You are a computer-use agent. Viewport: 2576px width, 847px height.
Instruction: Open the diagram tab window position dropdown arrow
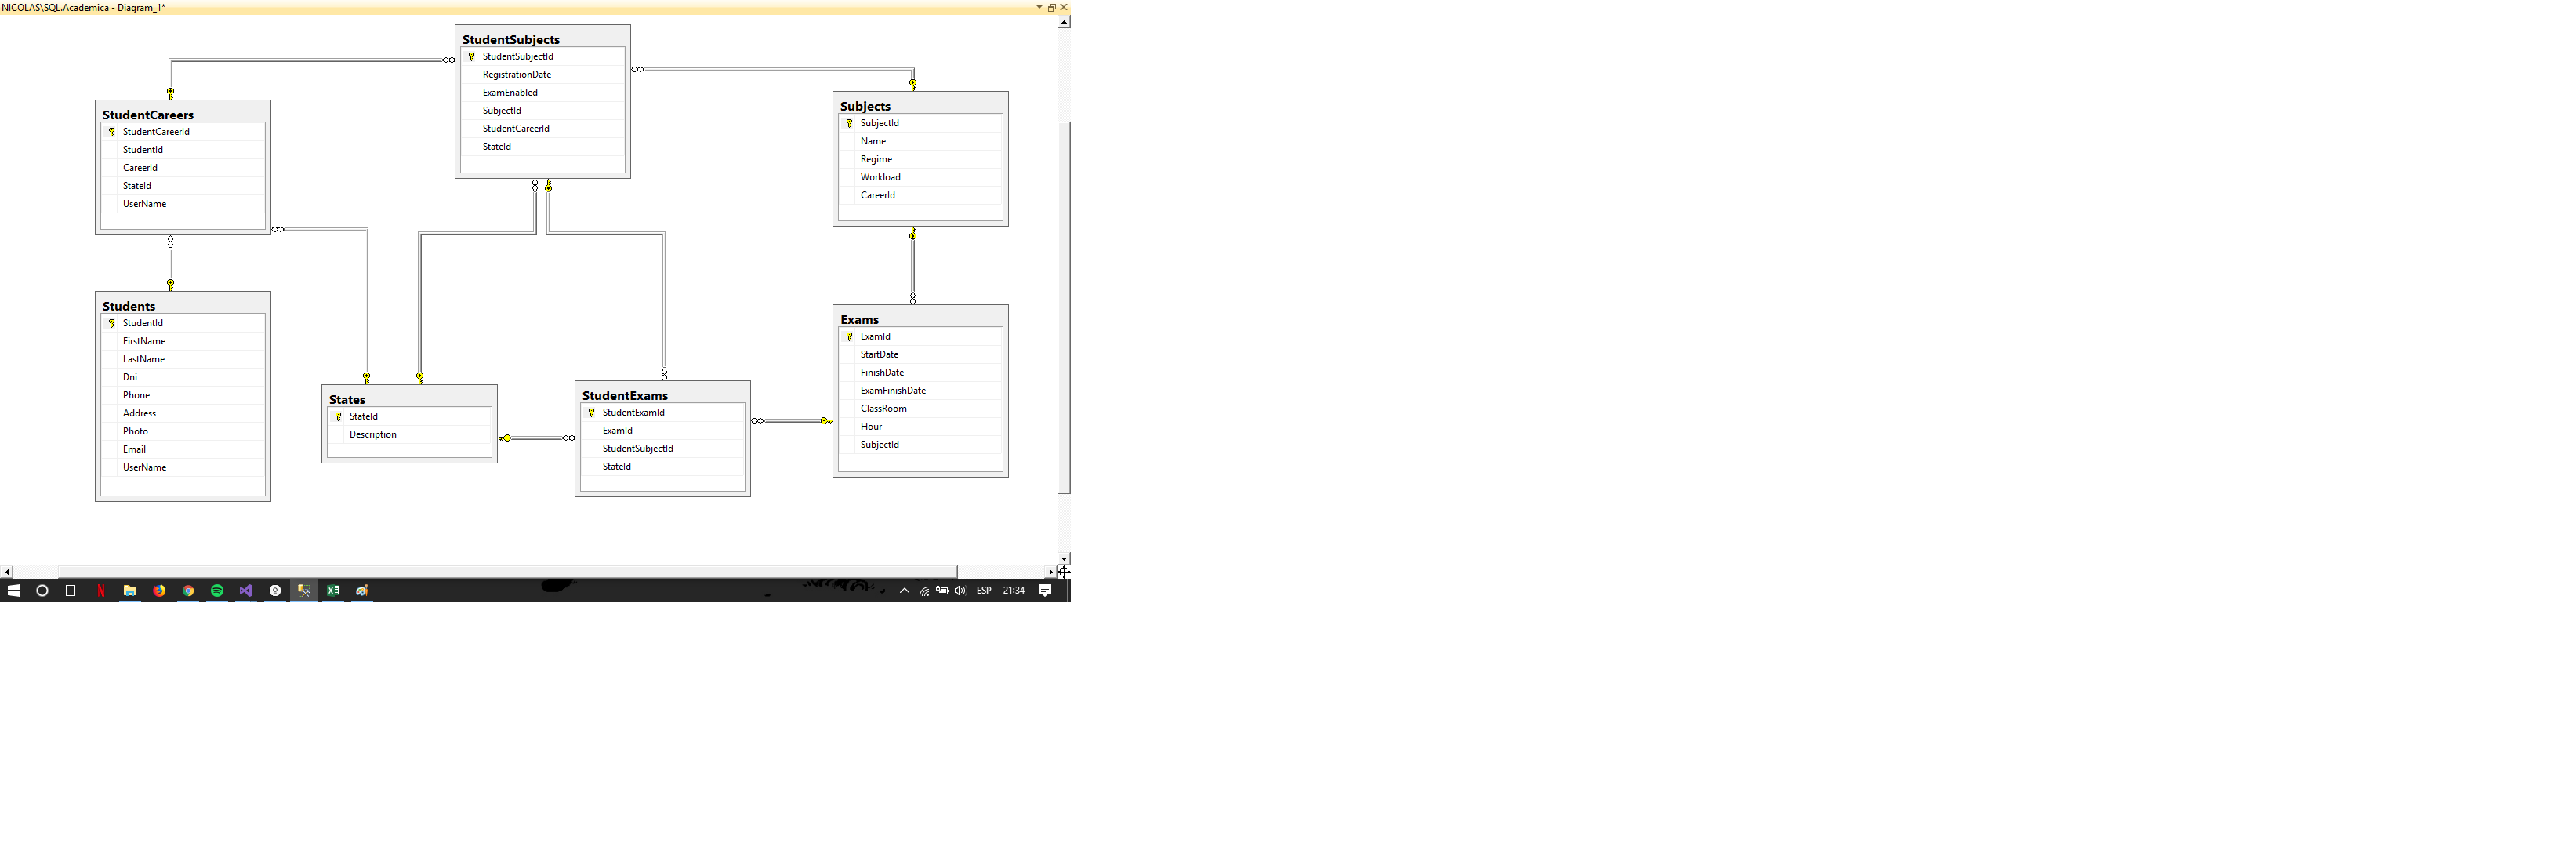(1039, 7)
